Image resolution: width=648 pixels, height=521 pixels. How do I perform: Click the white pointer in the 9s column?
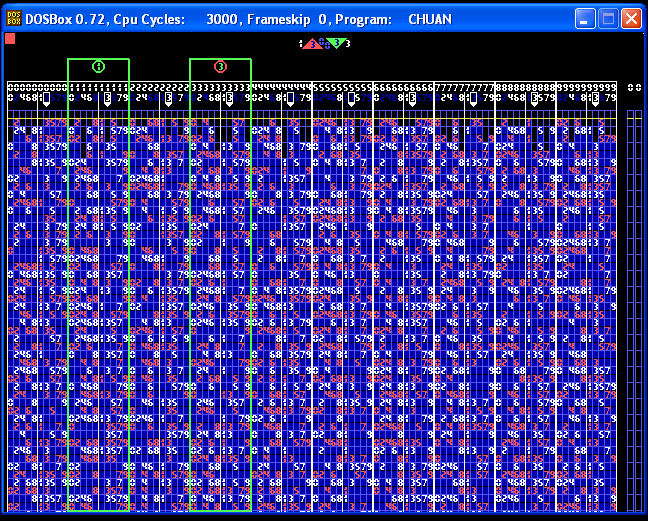[x=597, y=98]
